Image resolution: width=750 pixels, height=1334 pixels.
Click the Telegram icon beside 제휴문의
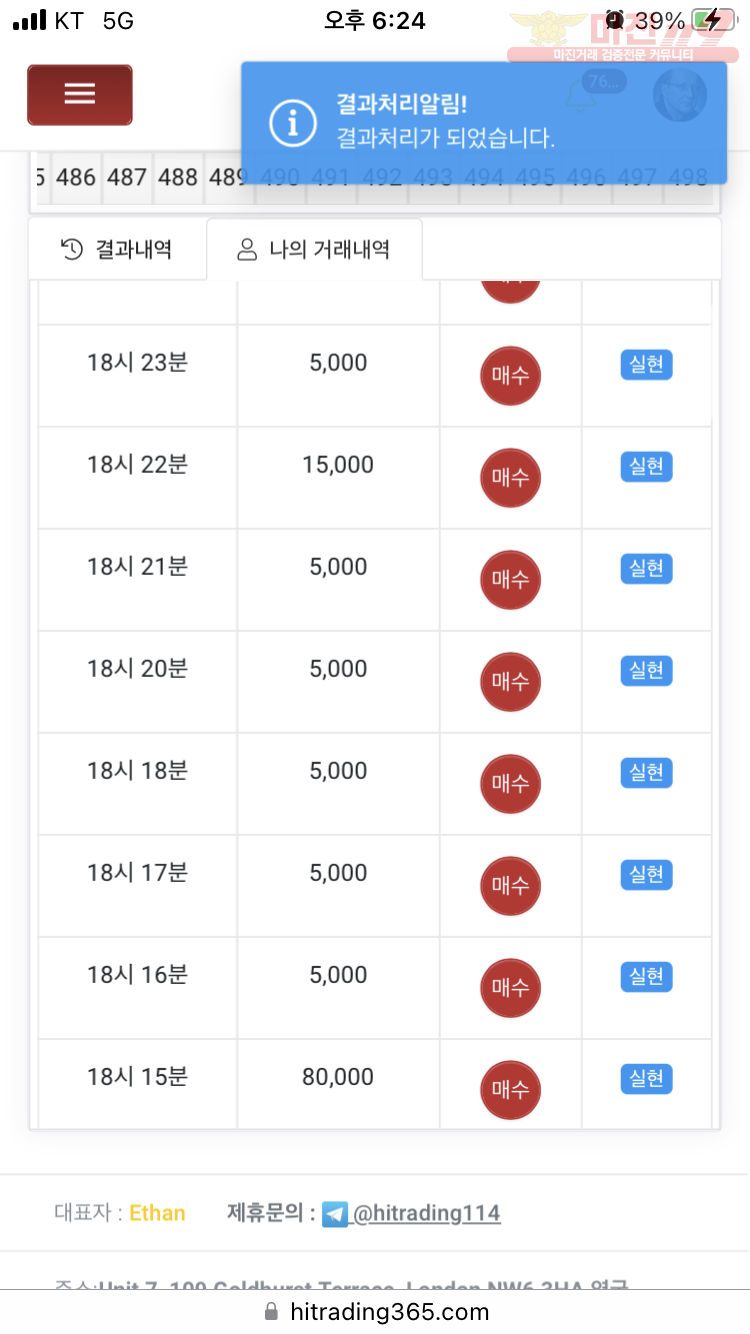tap(335, 1214)
